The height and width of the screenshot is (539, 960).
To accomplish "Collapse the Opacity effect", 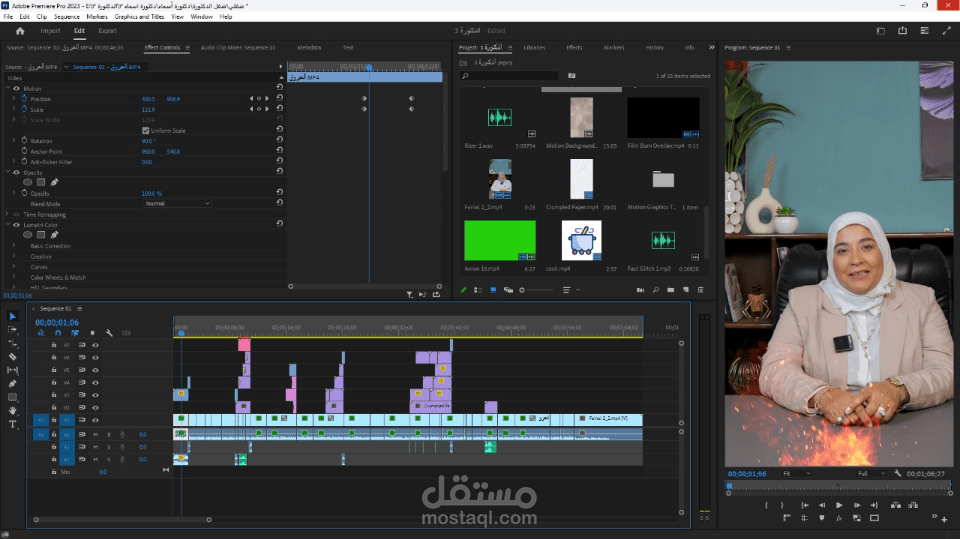I will pyautogui.click(x=7, y=172).
